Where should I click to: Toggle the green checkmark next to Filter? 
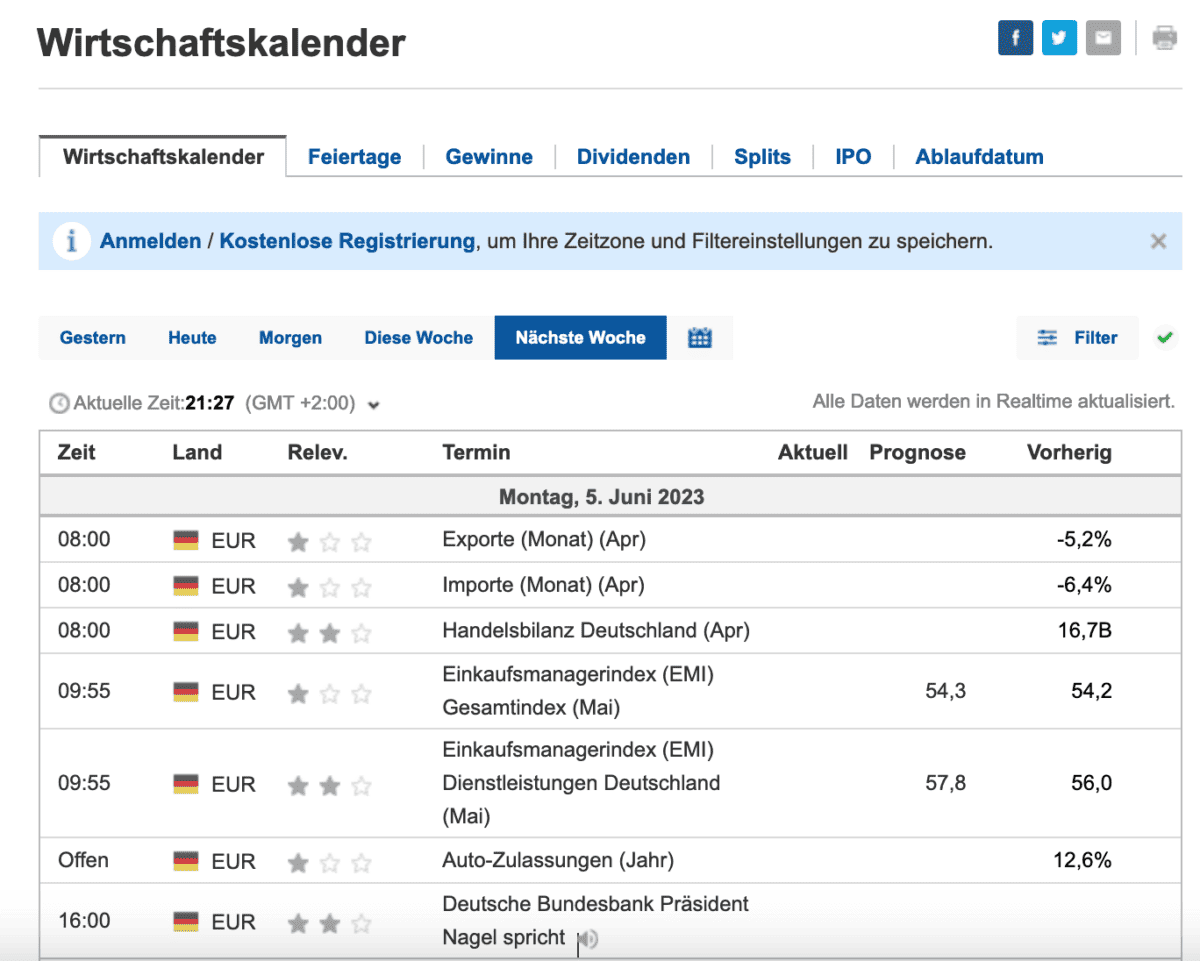tap(1164, 337)
